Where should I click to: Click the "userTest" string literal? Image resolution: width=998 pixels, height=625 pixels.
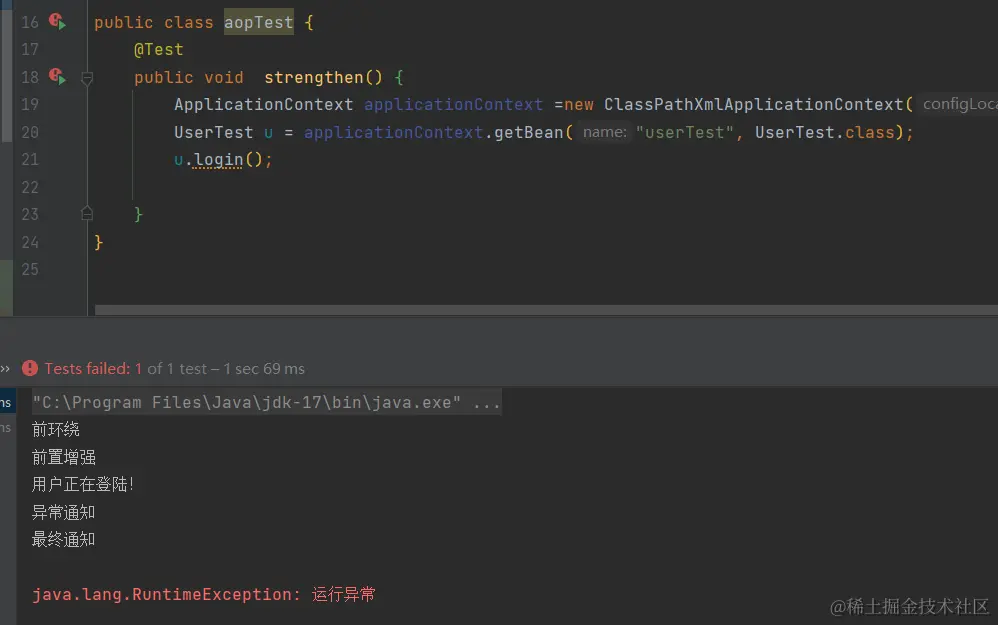coord(685,132)
